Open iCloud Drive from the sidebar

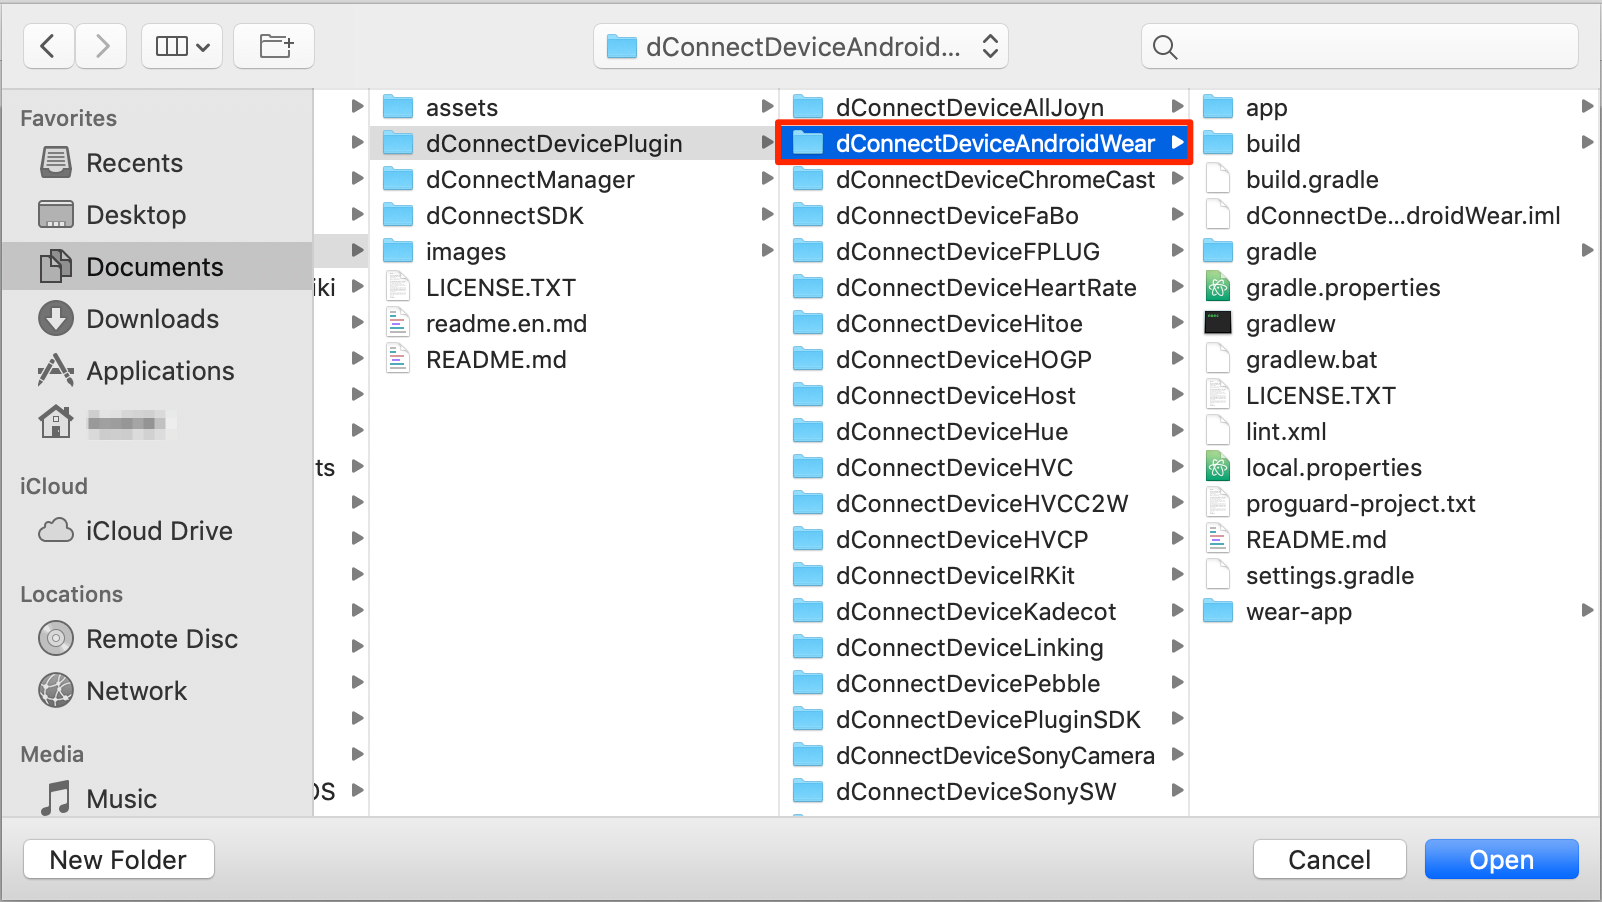(158, 531)
